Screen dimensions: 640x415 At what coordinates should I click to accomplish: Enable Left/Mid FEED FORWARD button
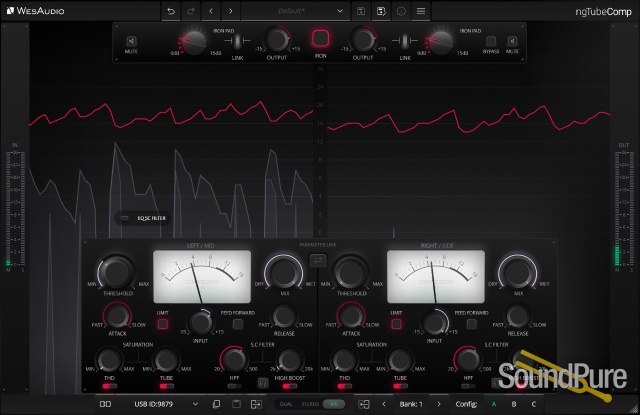coord(238,324)
